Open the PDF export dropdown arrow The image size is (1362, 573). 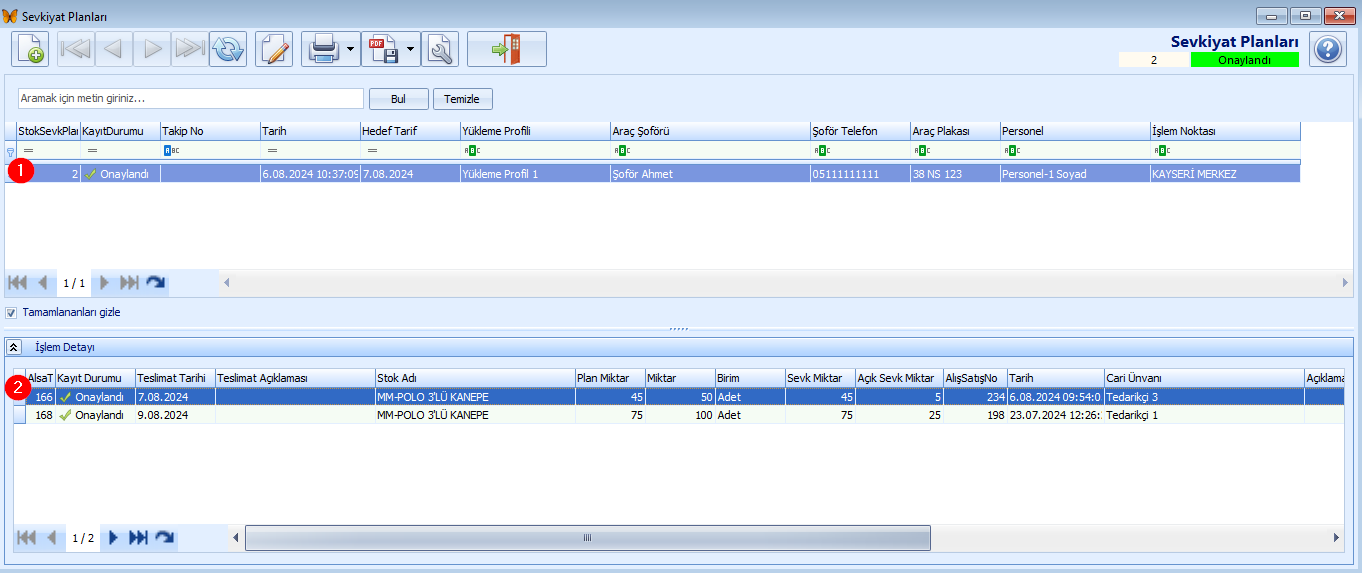[411, 49]
